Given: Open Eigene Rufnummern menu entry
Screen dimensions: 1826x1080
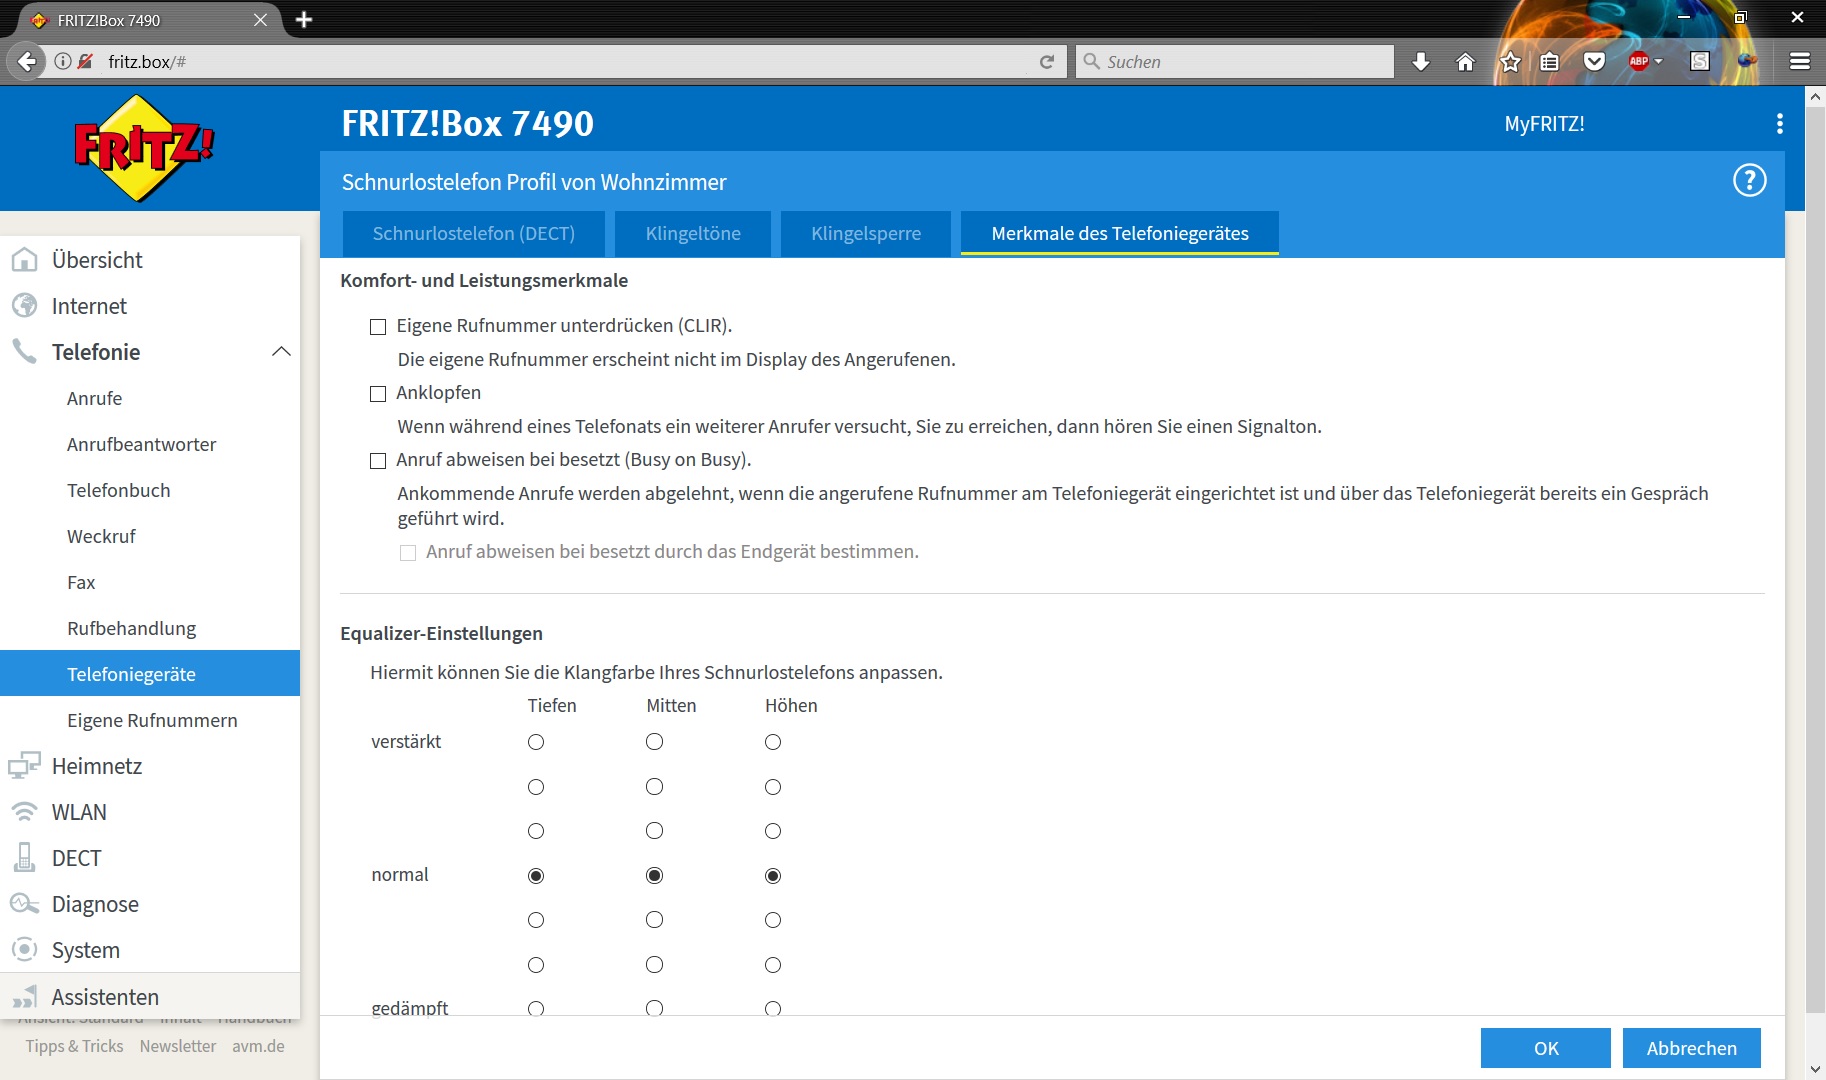Looking at the screenshot, I should (150, 720).
